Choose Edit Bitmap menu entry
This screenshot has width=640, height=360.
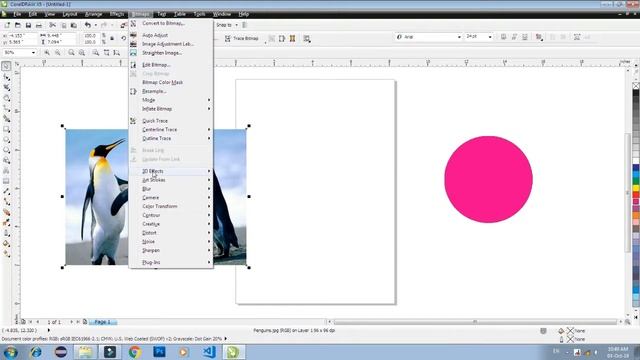coord(171,65)
